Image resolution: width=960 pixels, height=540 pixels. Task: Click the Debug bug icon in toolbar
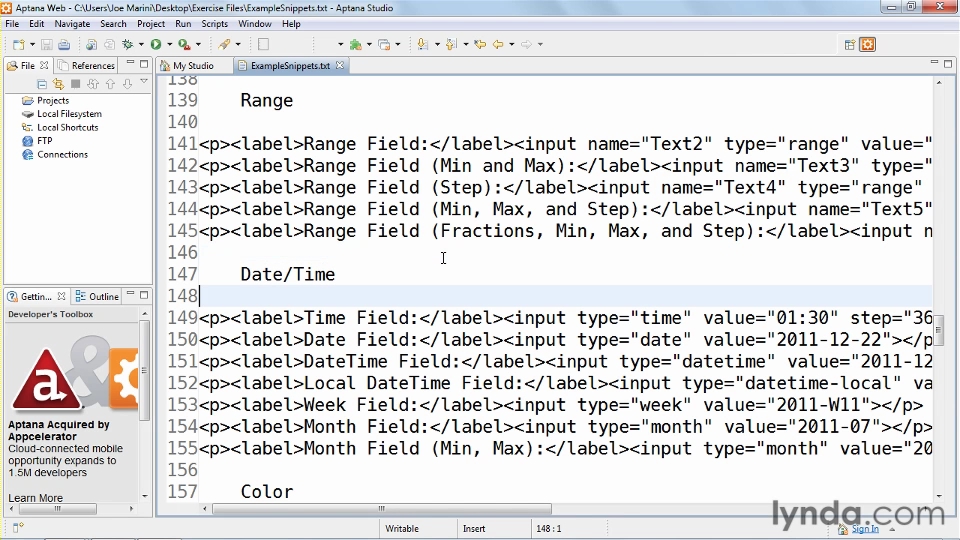127,44
